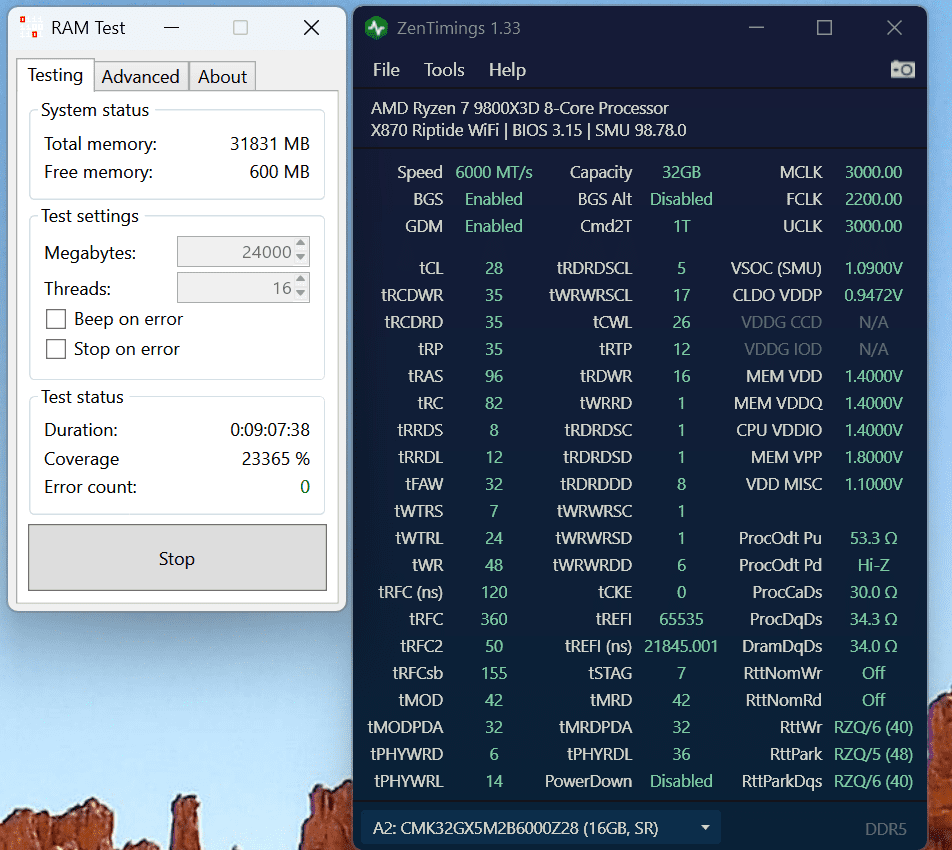Open the Help menu in ZenTimings
This screenshot has height=850, width=952.
(508, 70)
